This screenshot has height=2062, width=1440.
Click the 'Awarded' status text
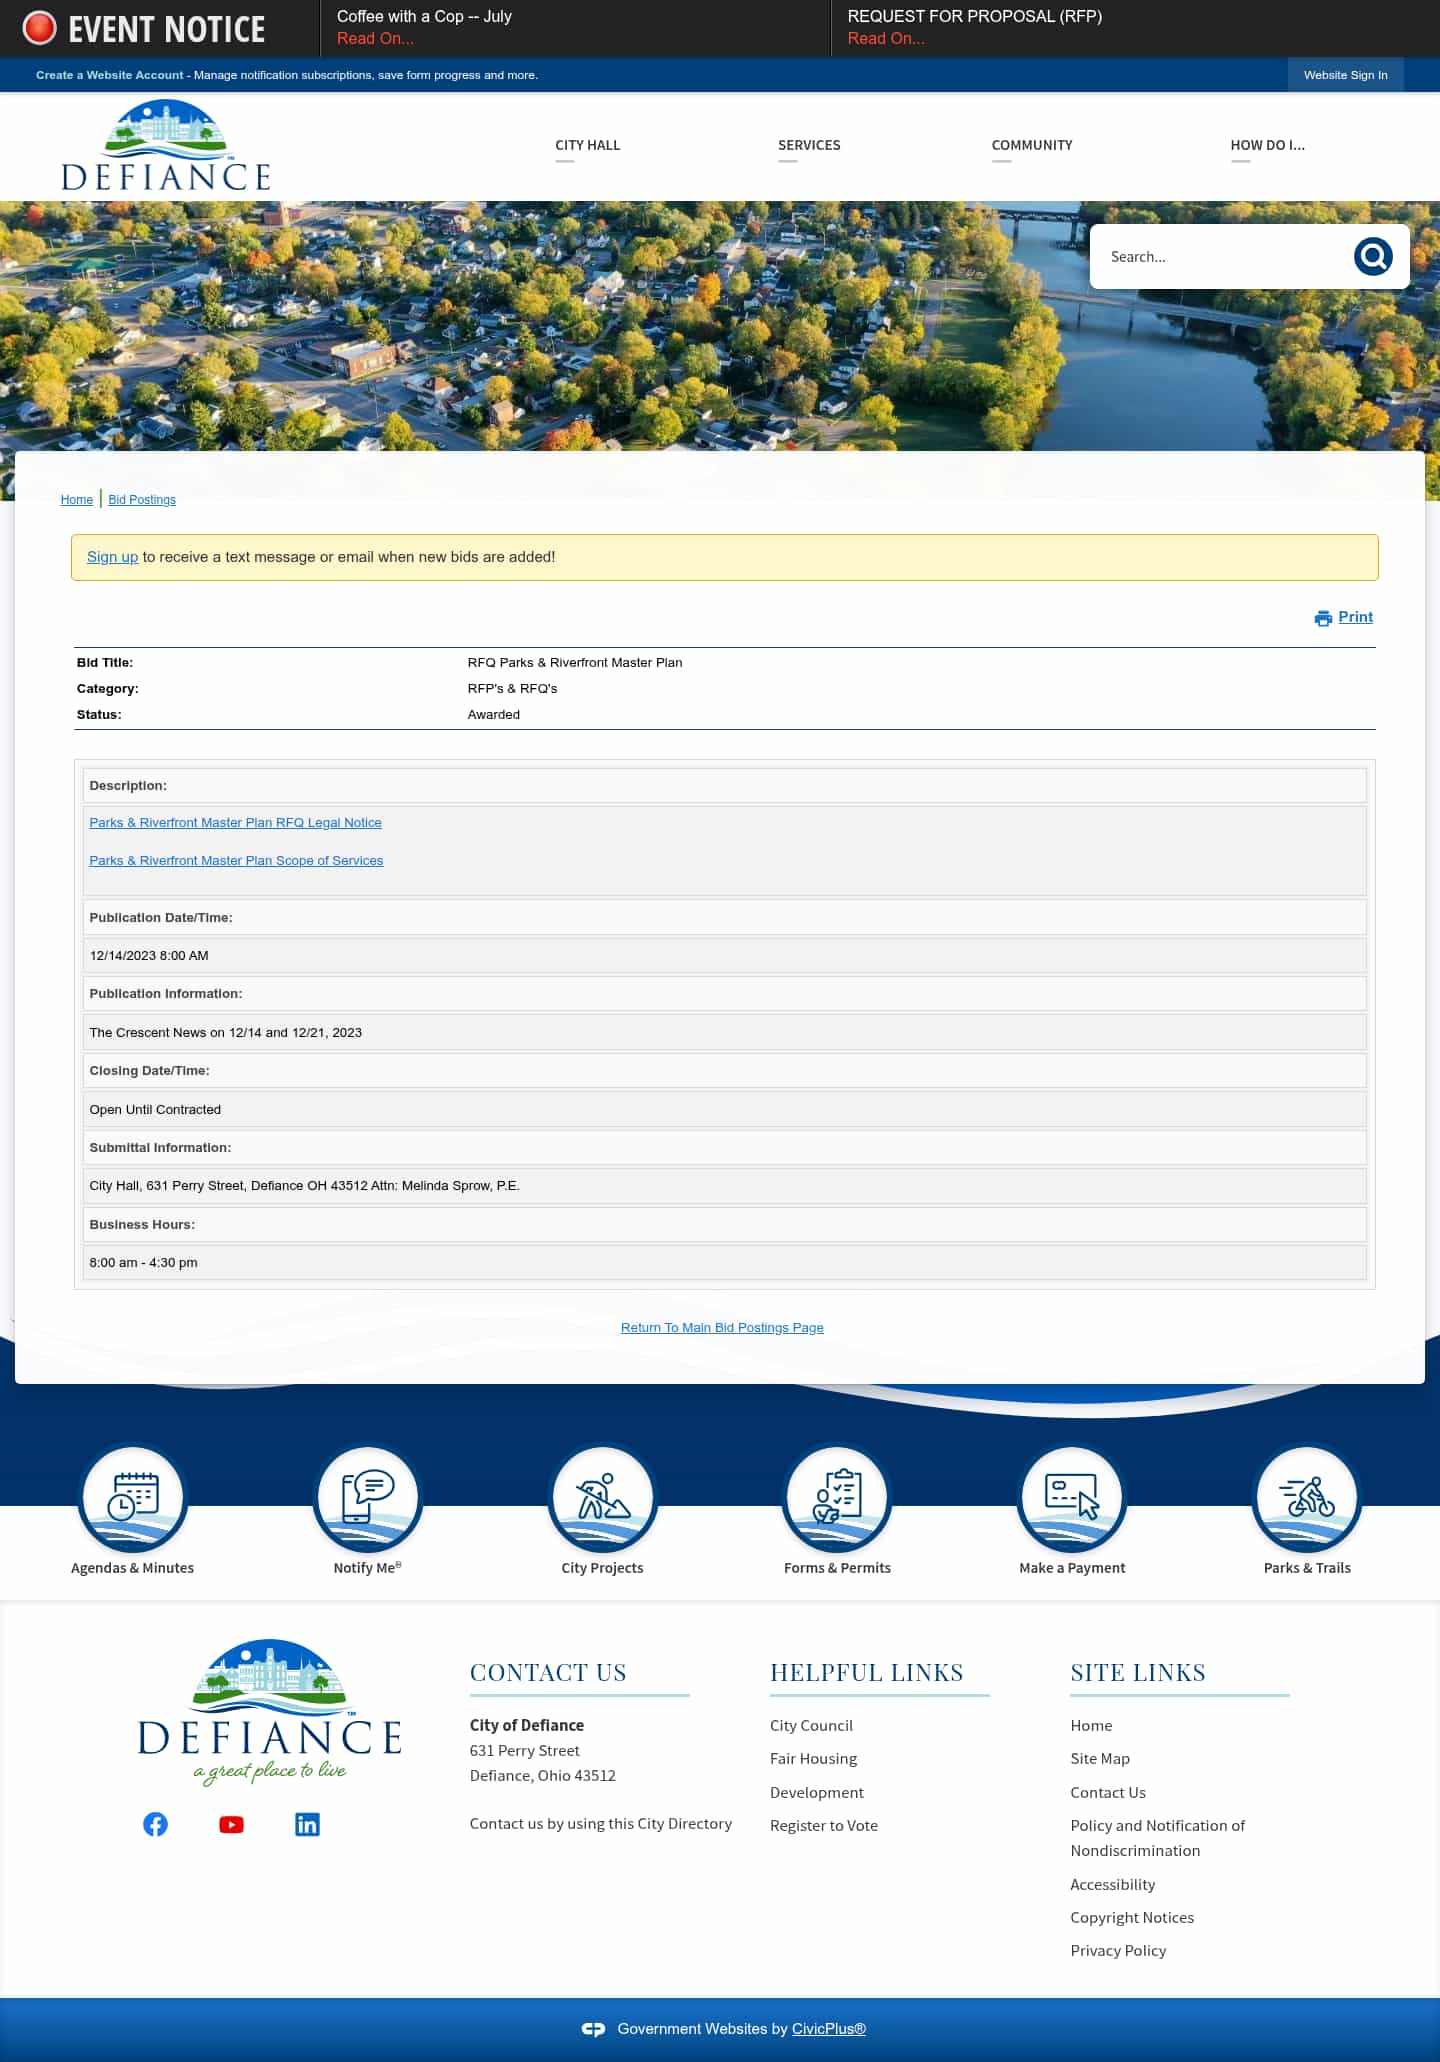click(x=493, y=715)
